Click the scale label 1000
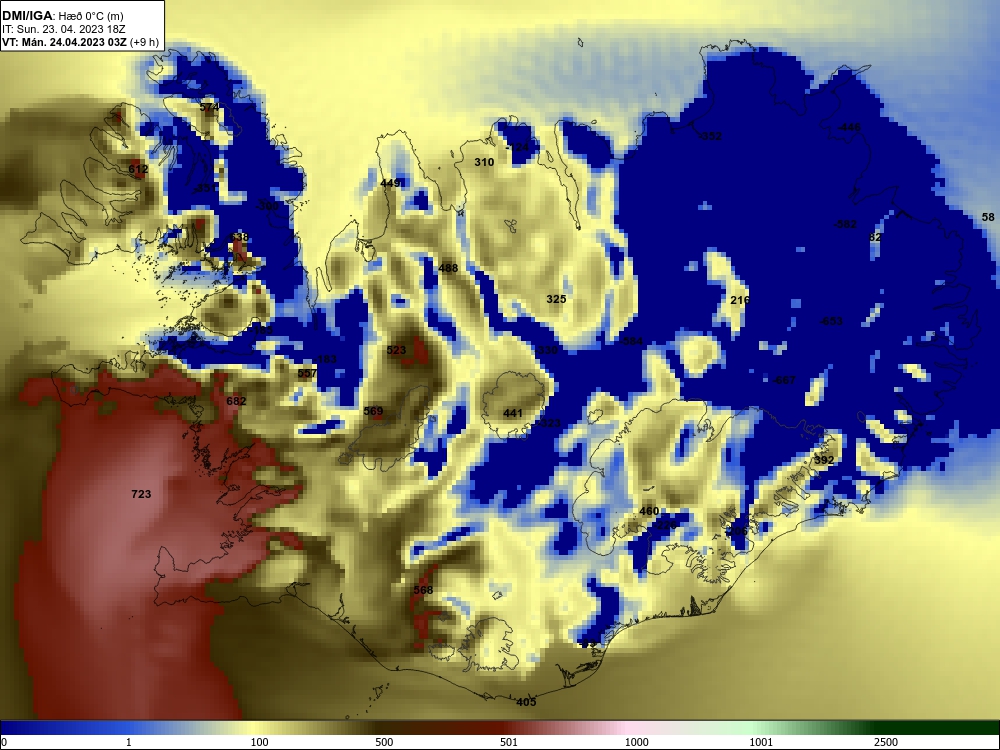The height and width of the screenshot is (750, 1000). click(636, 742)
